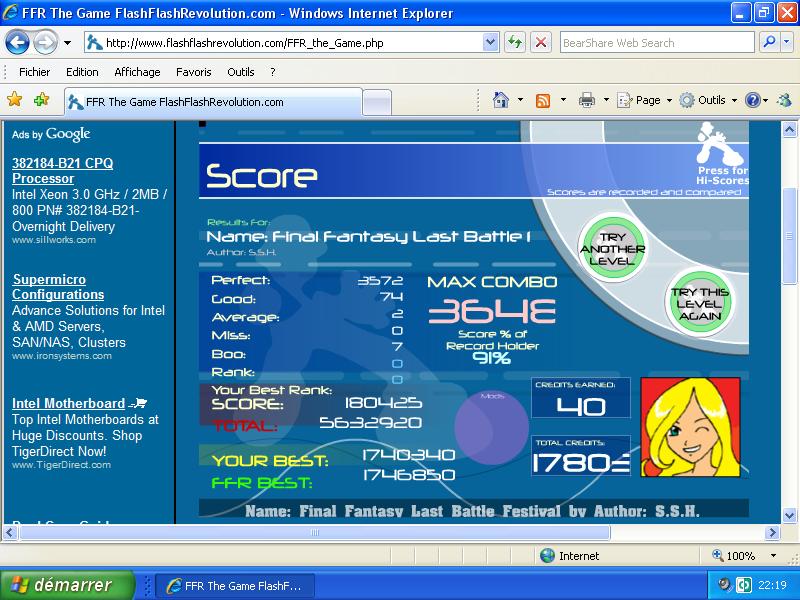Image resolution: width=800 pixels, height=600 pixels.
Task: Click www.TigerDirect.com ad URL
Action: [61, 465]
